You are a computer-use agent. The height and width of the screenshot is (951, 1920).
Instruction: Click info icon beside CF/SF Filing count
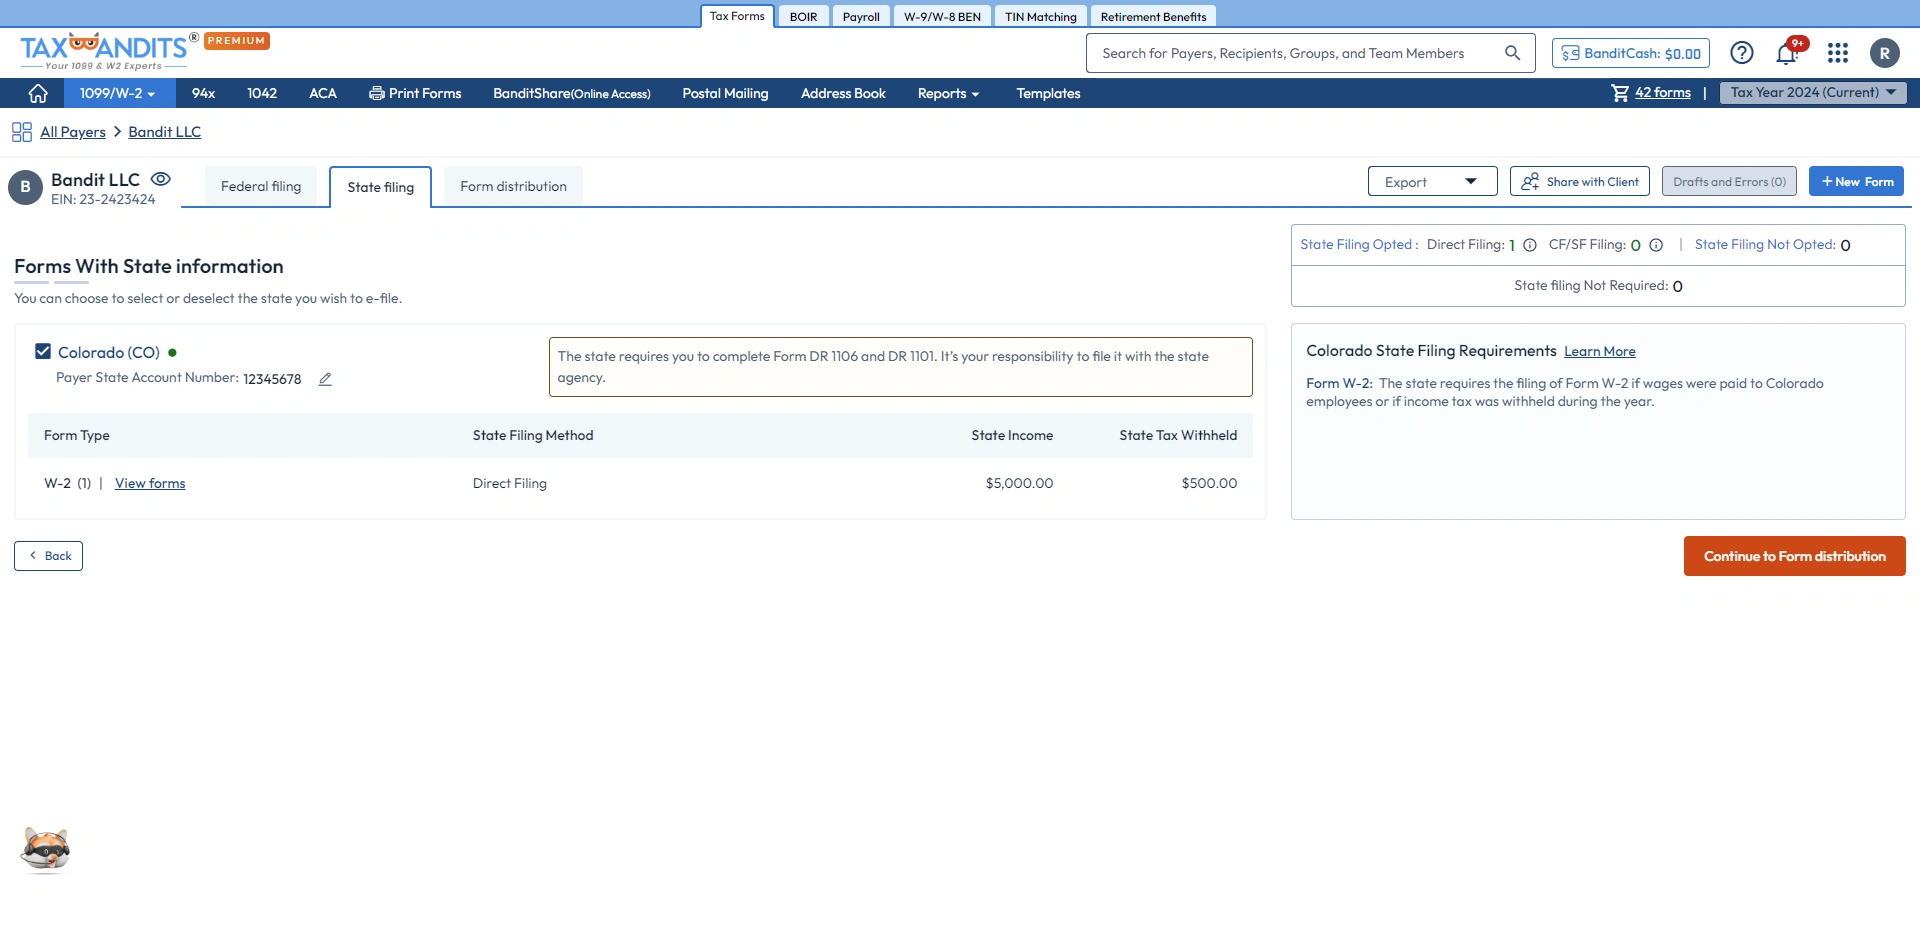(x=1656, y=245)
